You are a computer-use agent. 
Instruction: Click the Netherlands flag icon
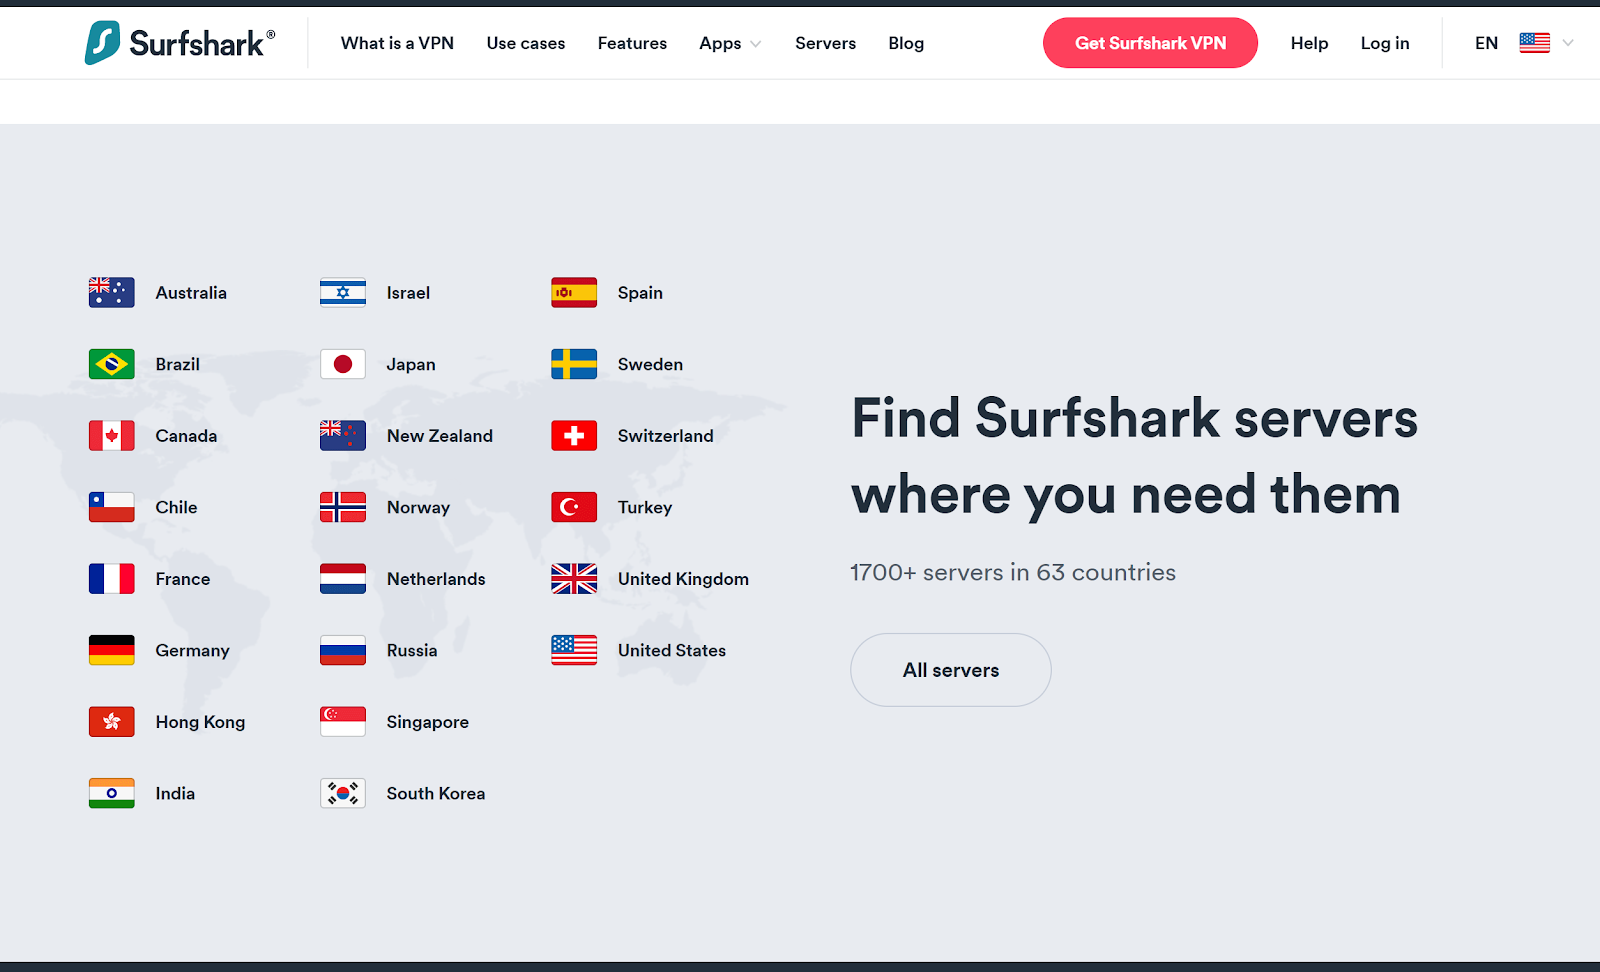click(x=343, y=579)
